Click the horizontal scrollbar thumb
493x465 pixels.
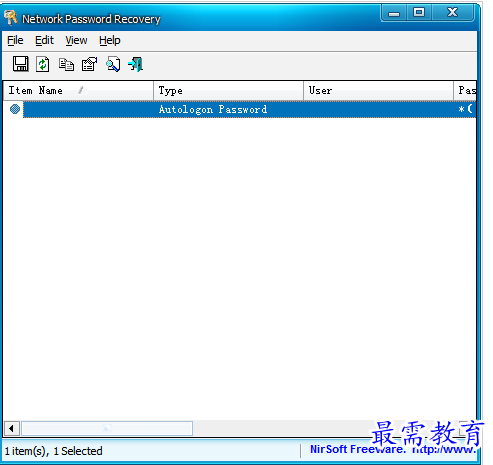pos(107,428)
